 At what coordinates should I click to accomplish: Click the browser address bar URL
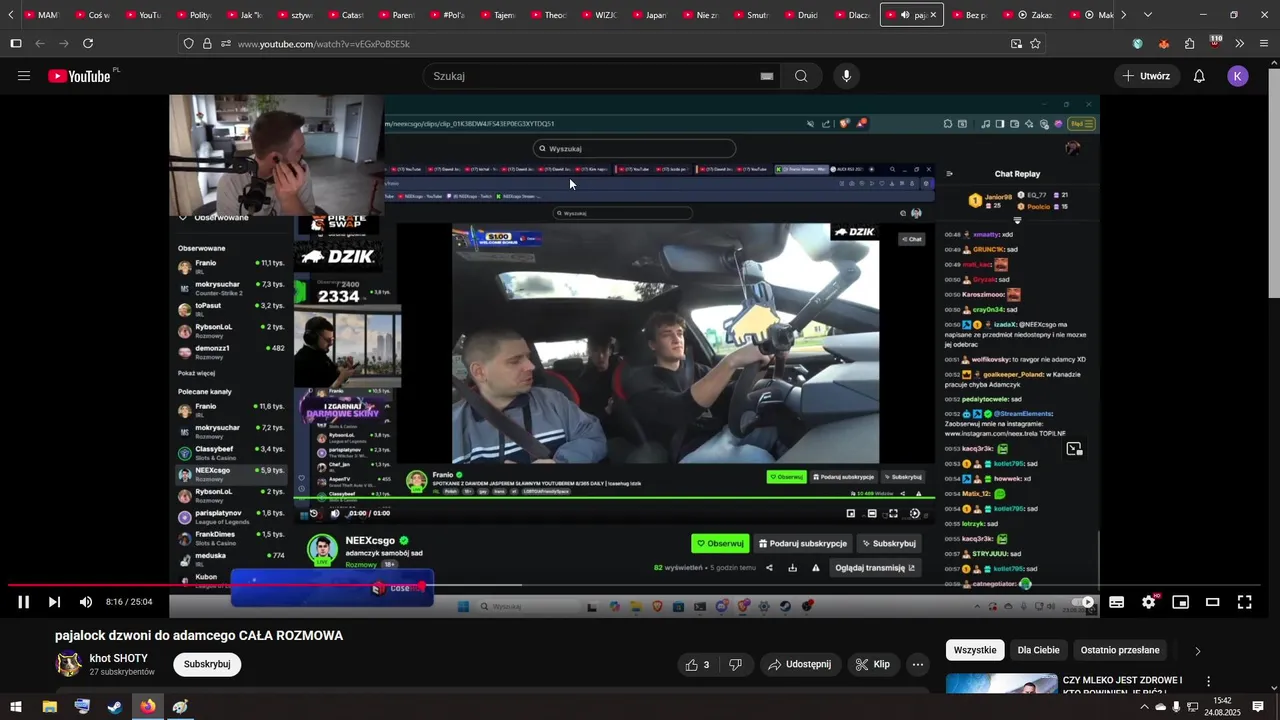pyautogui.click(x=323, y=44)
